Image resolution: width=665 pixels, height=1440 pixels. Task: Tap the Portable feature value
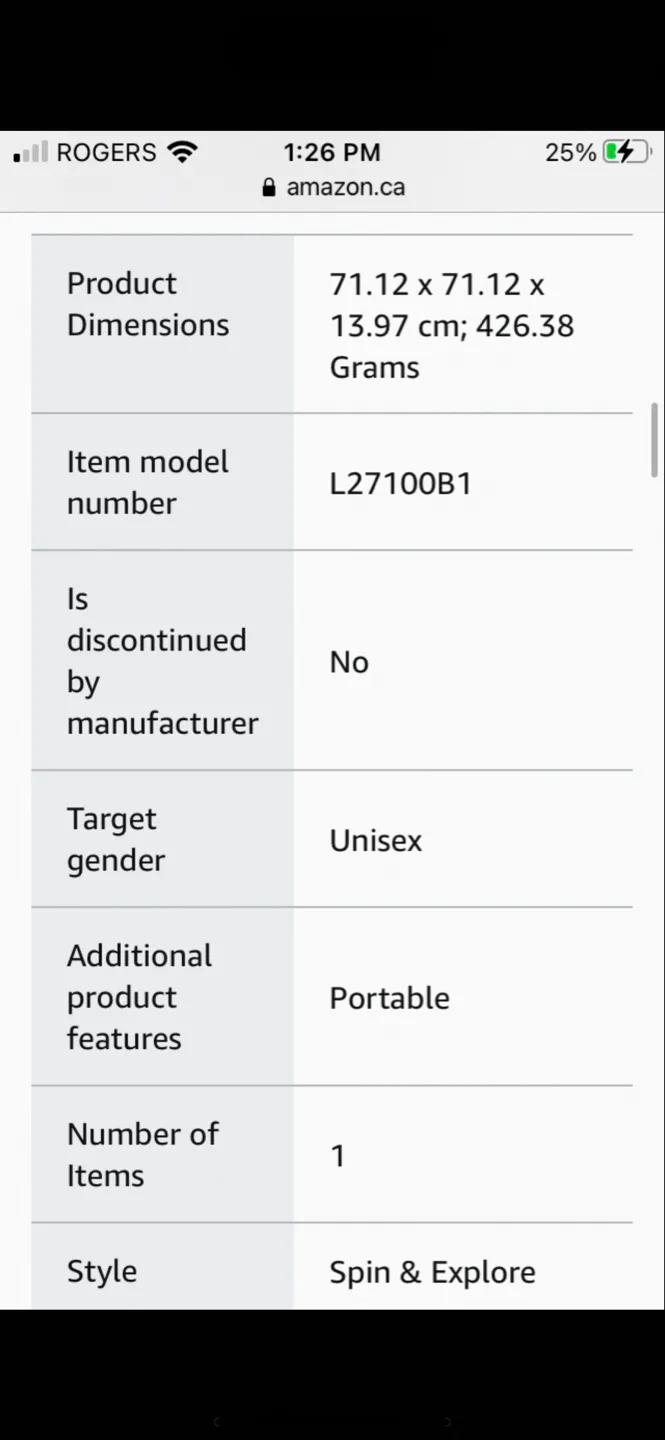coord(389,998)
